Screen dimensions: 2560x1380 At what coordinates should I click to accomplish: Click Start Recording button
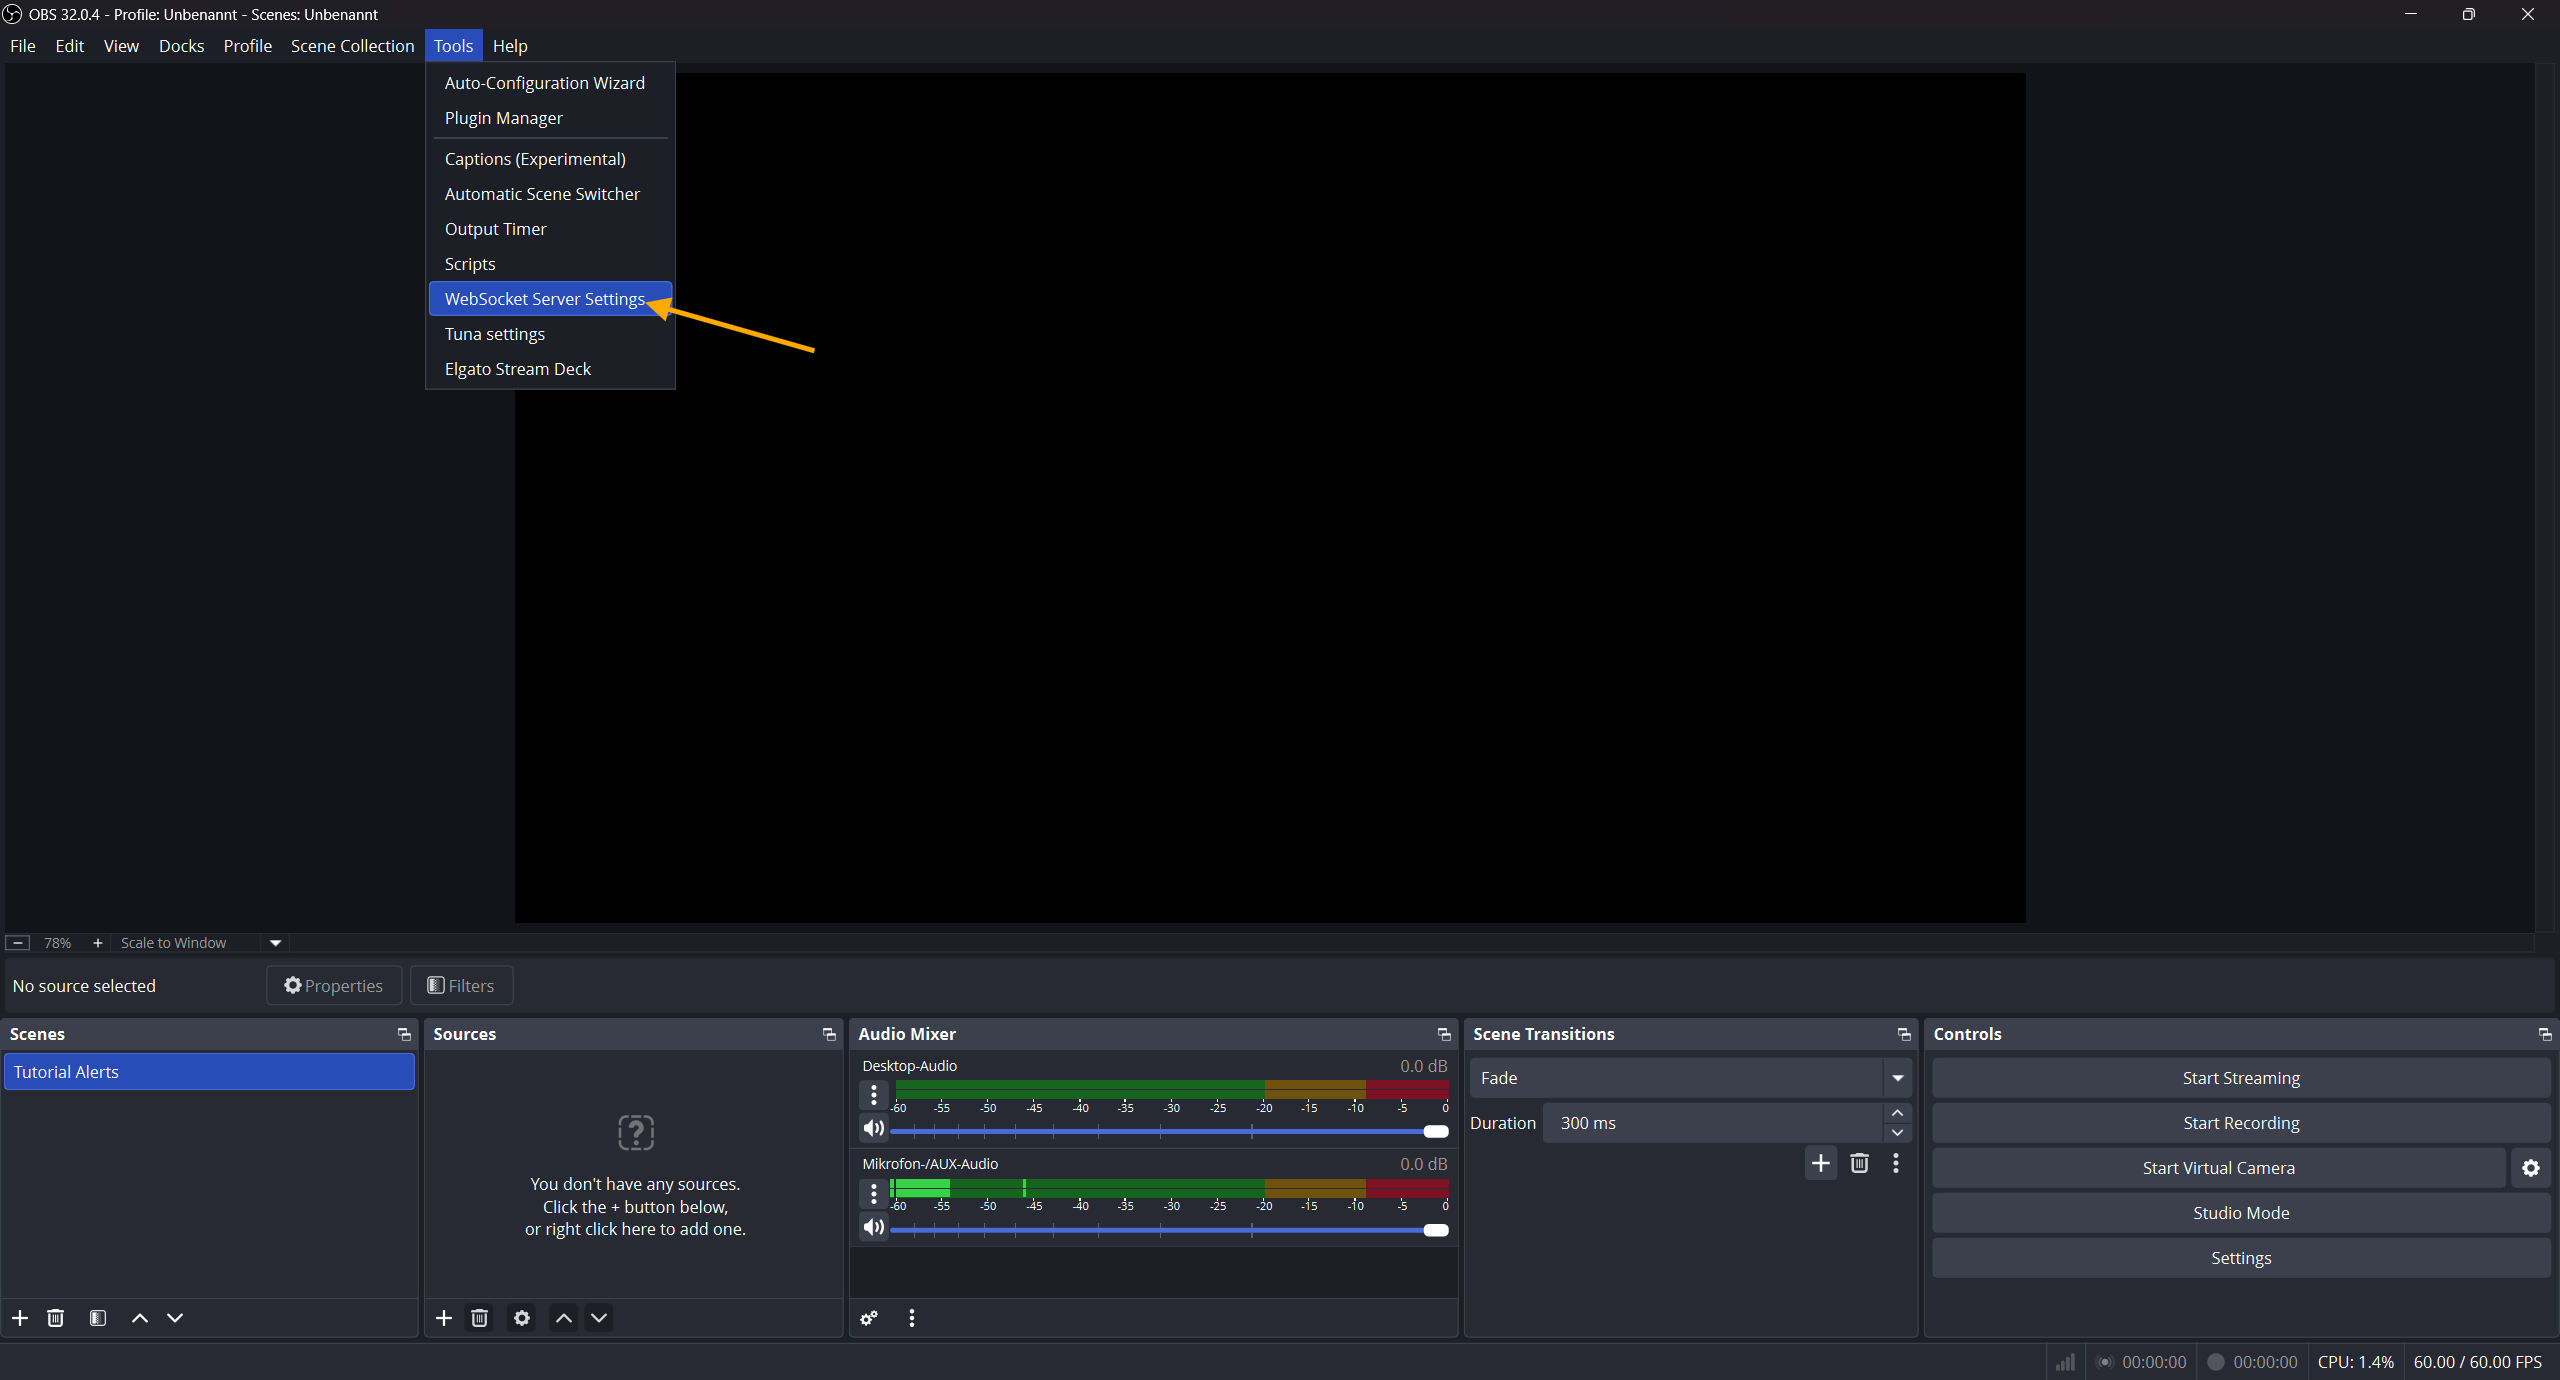point(2240,1123)
